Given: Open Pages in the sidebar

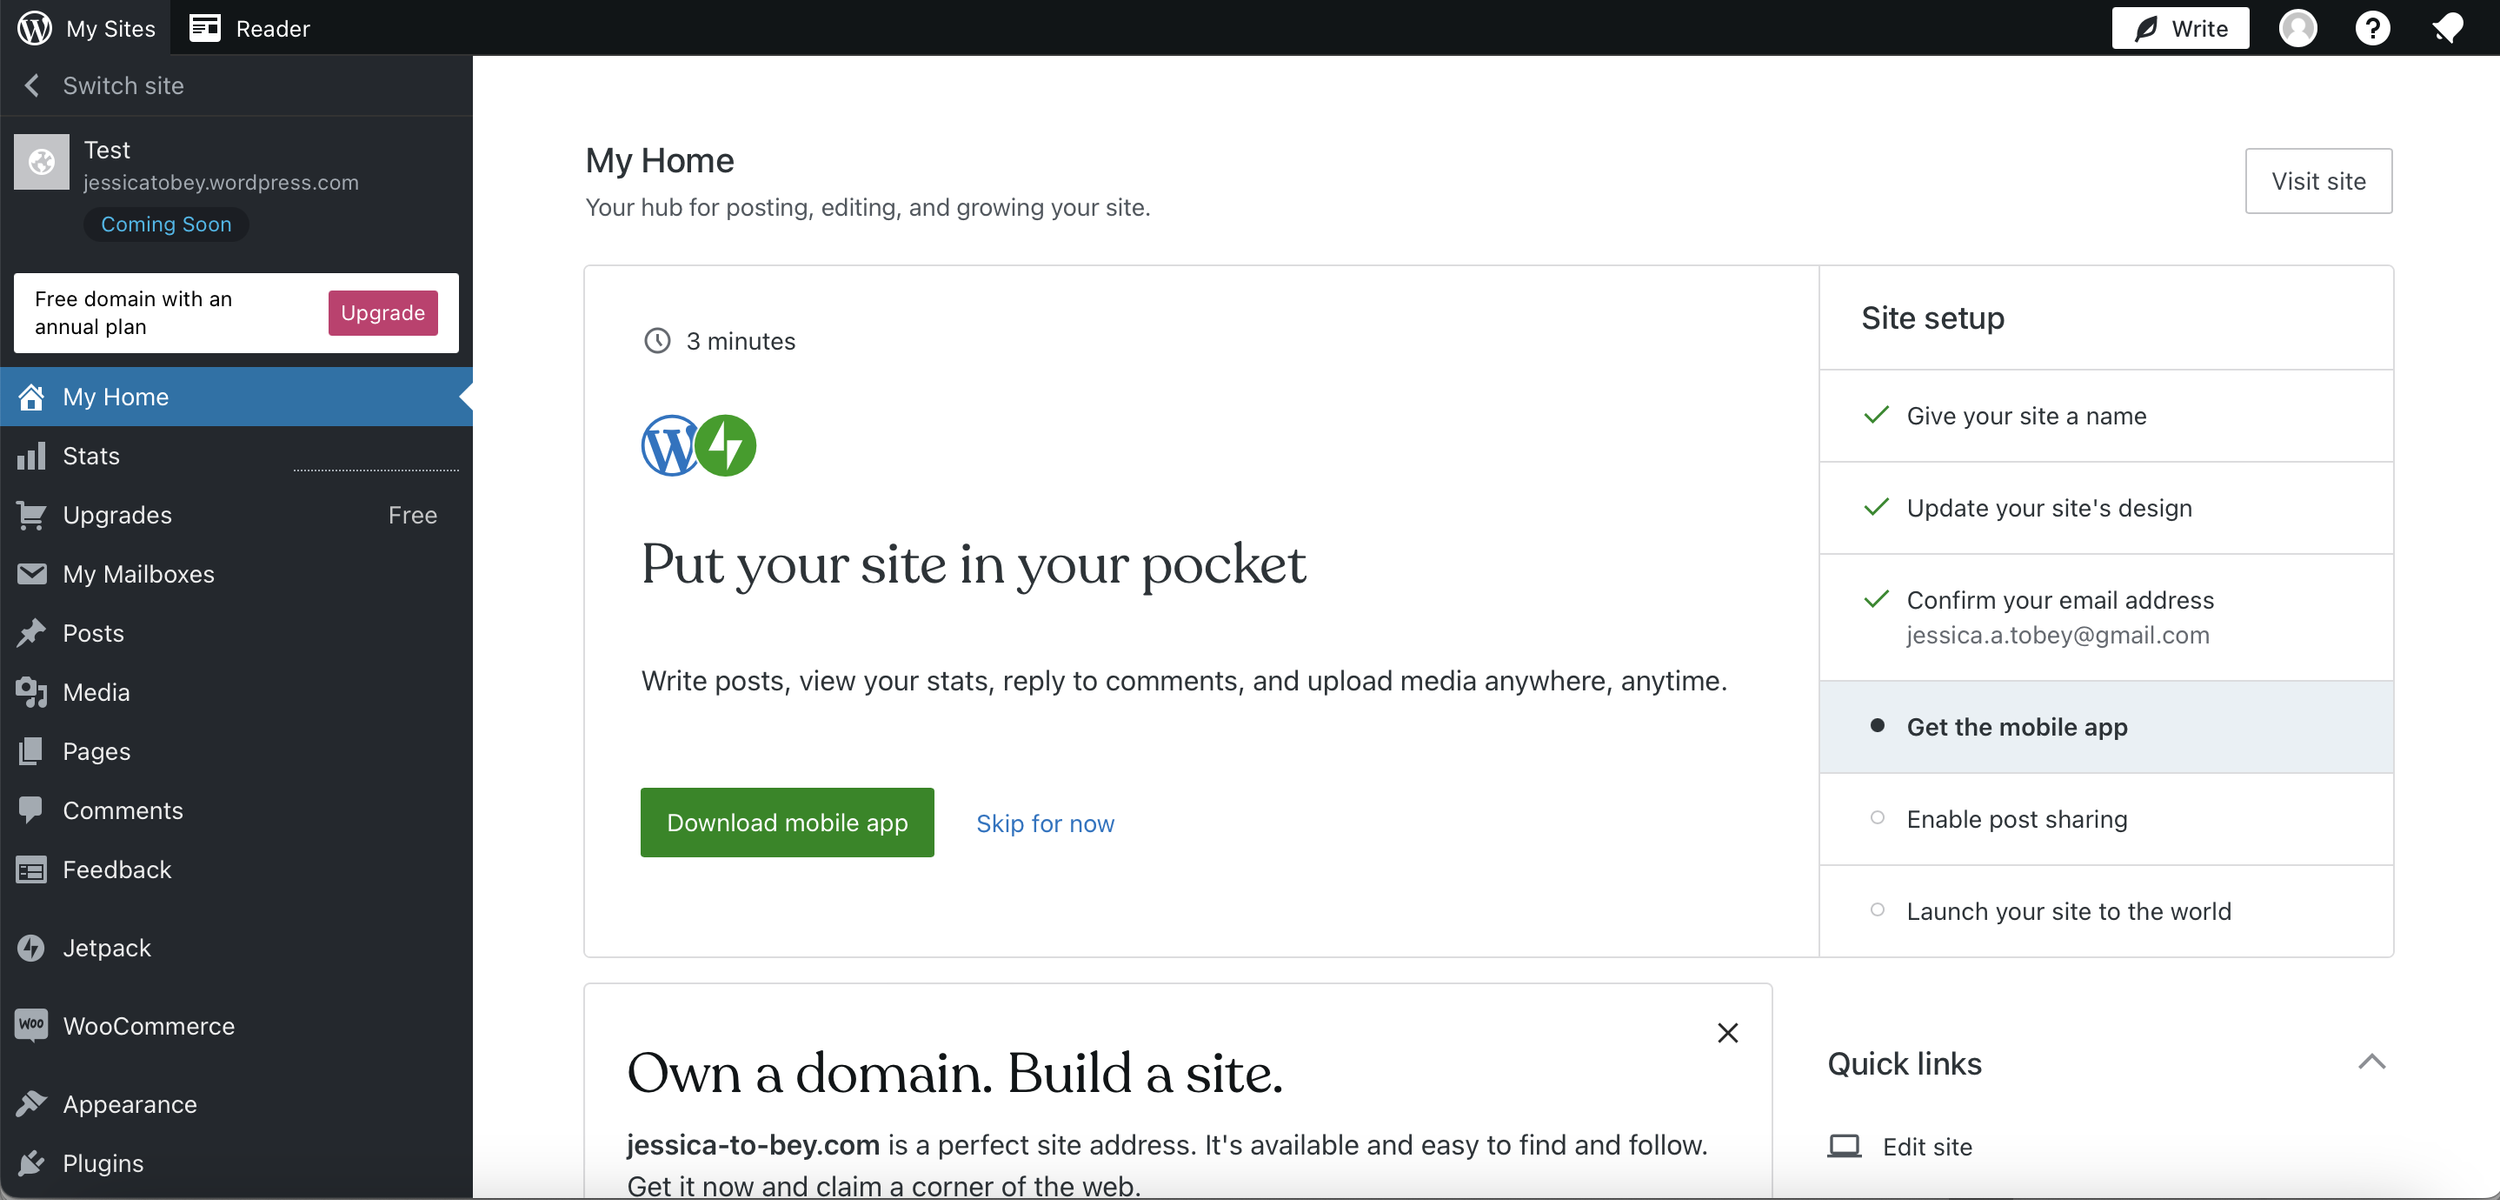Looking at the screenshot, I should (236, 751).
